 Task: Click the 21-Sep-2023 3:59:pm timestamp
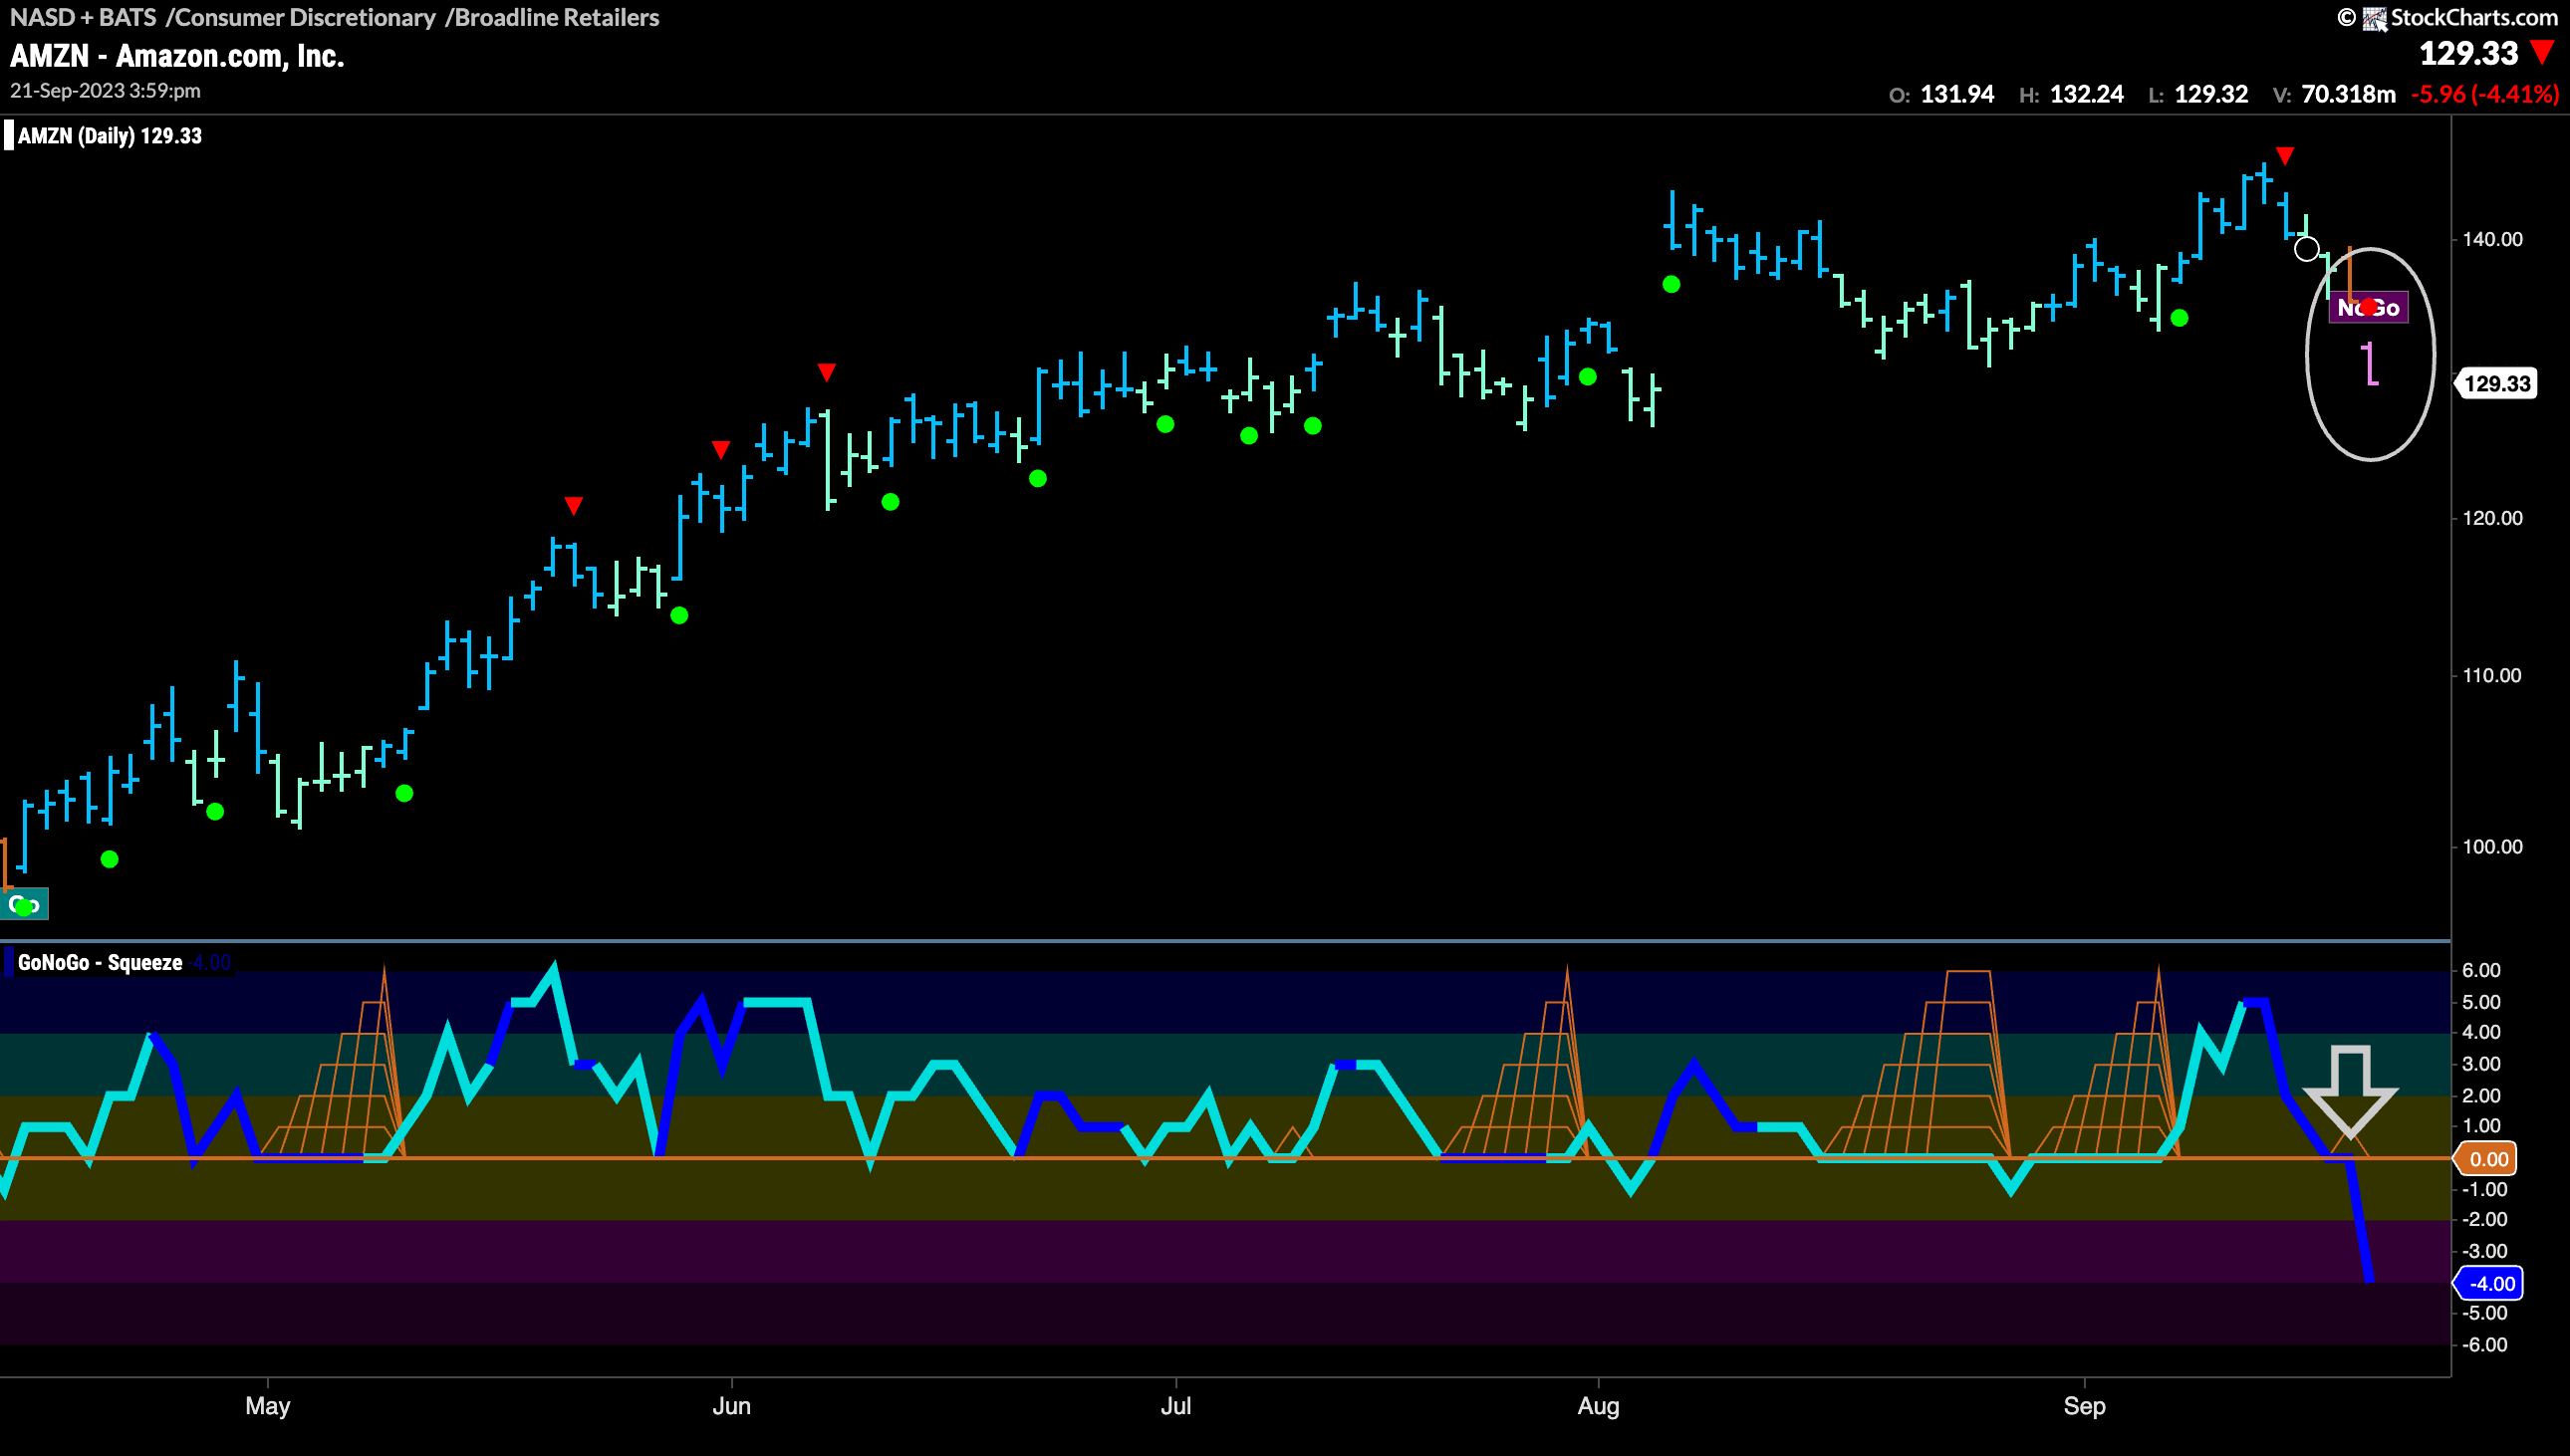tap(105, 90)
